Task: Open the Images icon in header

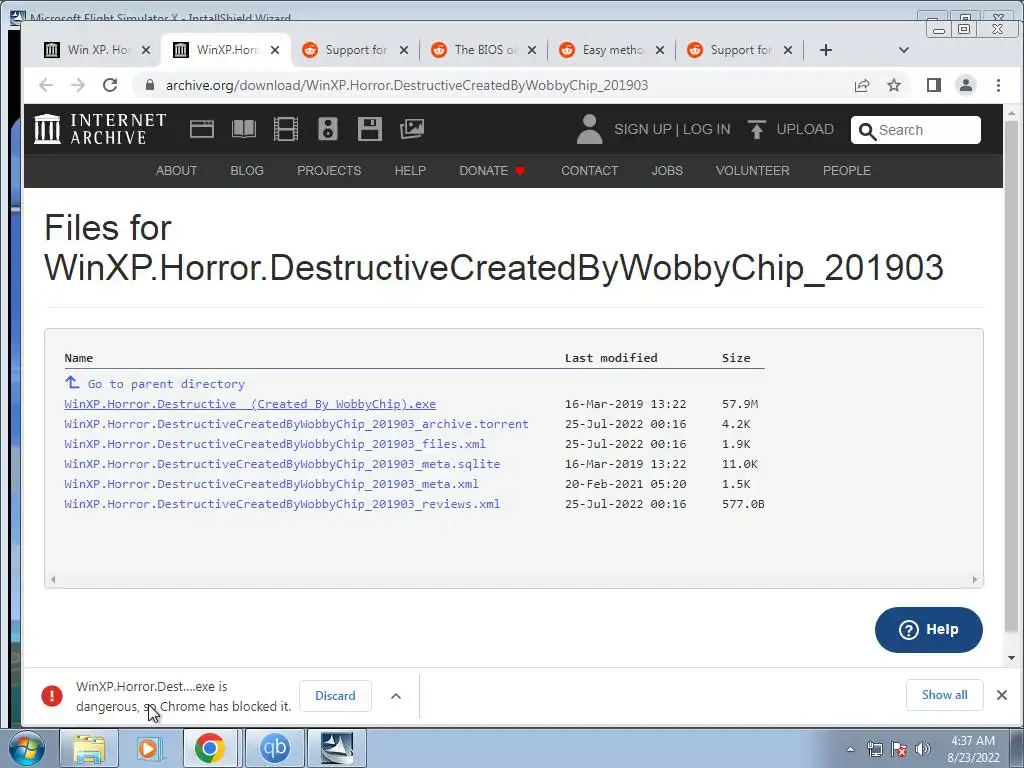Action: [x=411, y=129]
